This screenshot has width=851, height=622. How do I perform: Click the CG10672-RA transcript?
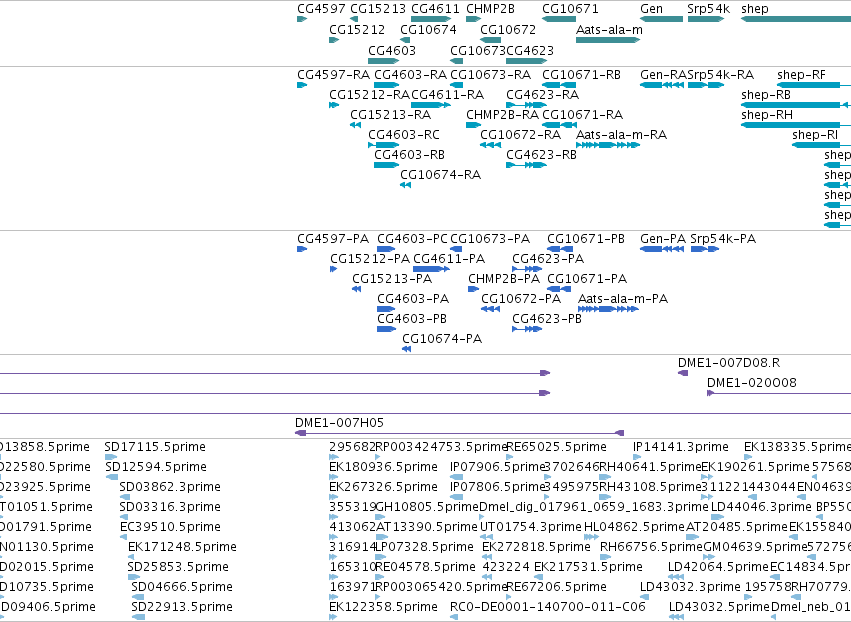click(x=491, y=145)
